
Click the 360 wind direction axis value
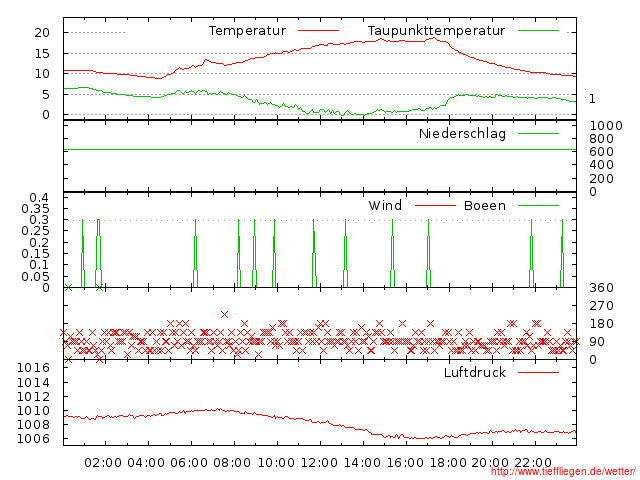601,288
